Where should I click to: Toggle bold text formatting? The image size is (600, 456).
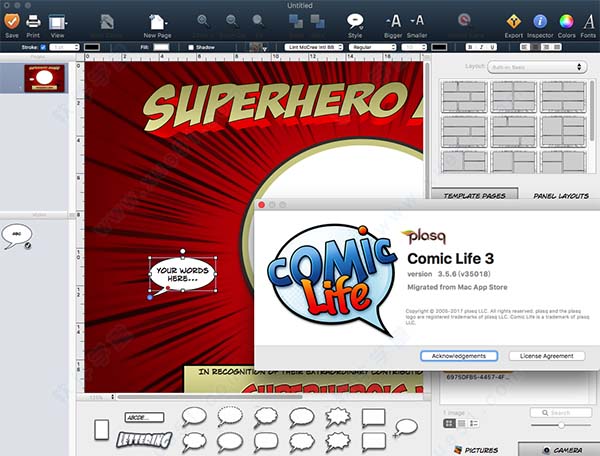coord(471,47)
